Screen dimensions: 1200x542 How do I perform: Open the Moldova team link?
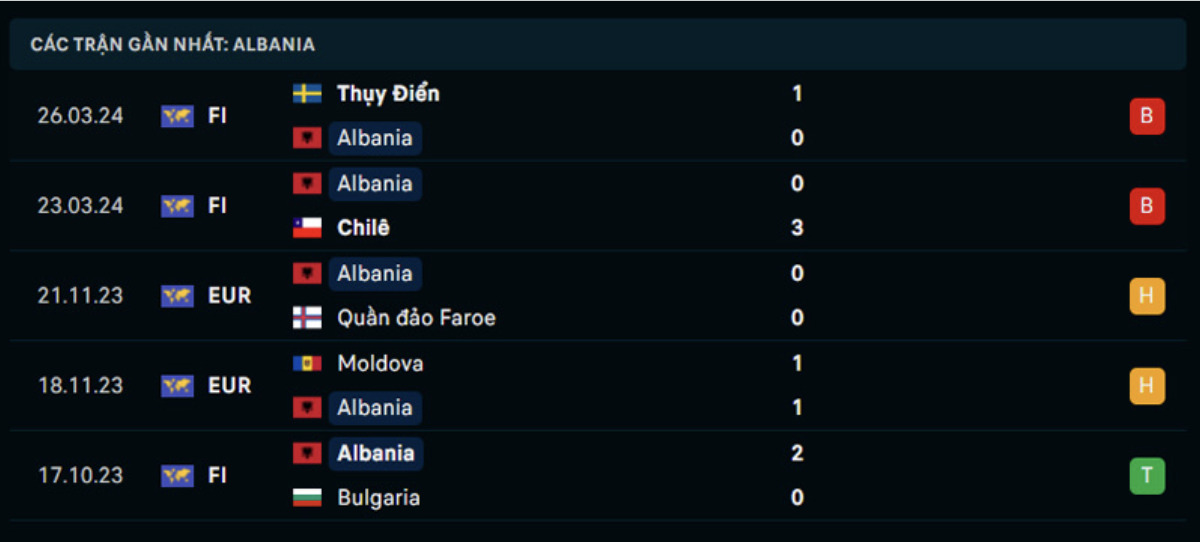[380, 364]
